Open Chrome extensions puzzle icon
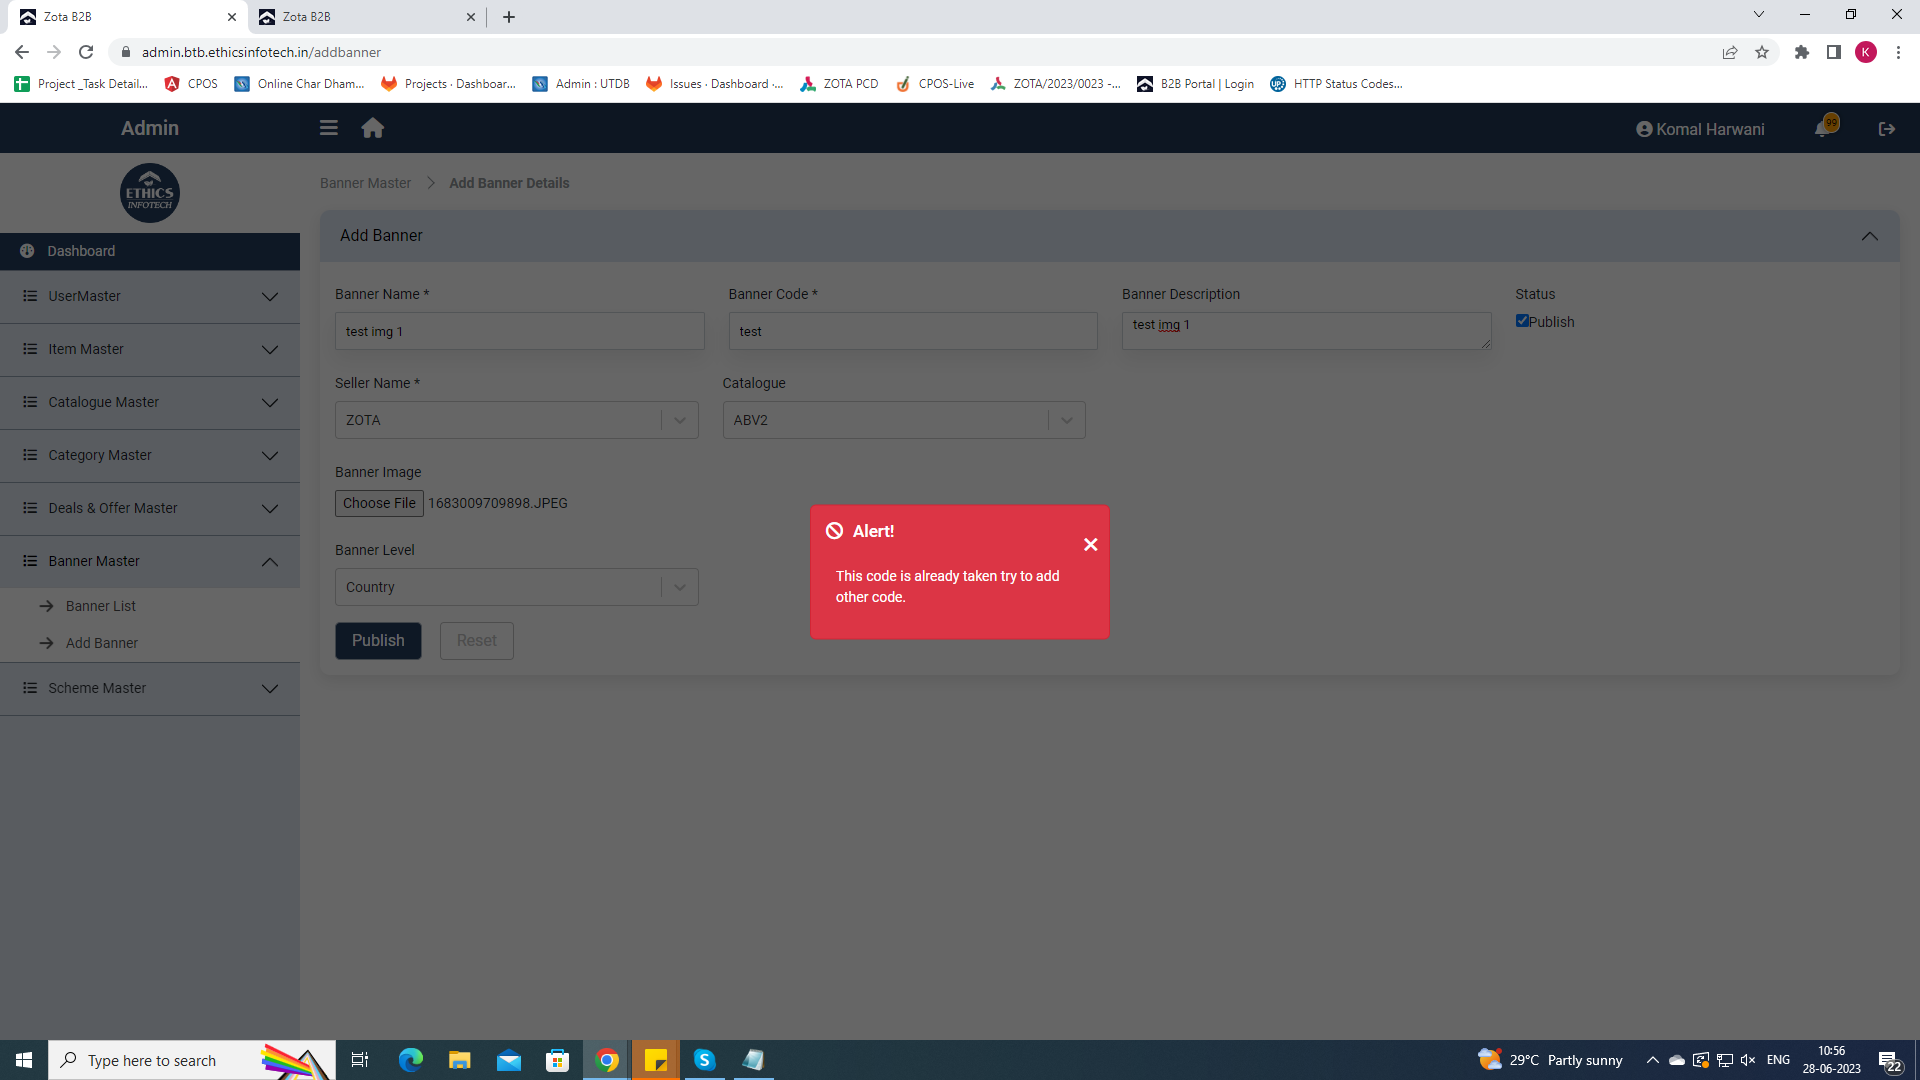 tap(1801, 52)
